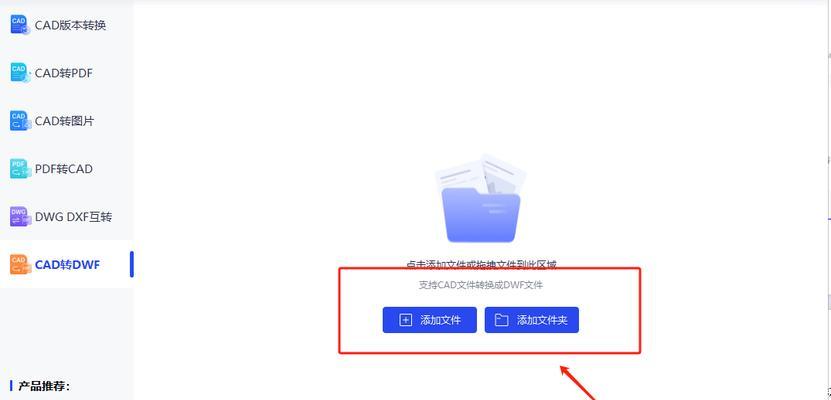Click the 点击添加文件或拖拽文件 drop area text
Viewport: 831px width, 400px height.
pyautogui.click(x=481, y=264)
